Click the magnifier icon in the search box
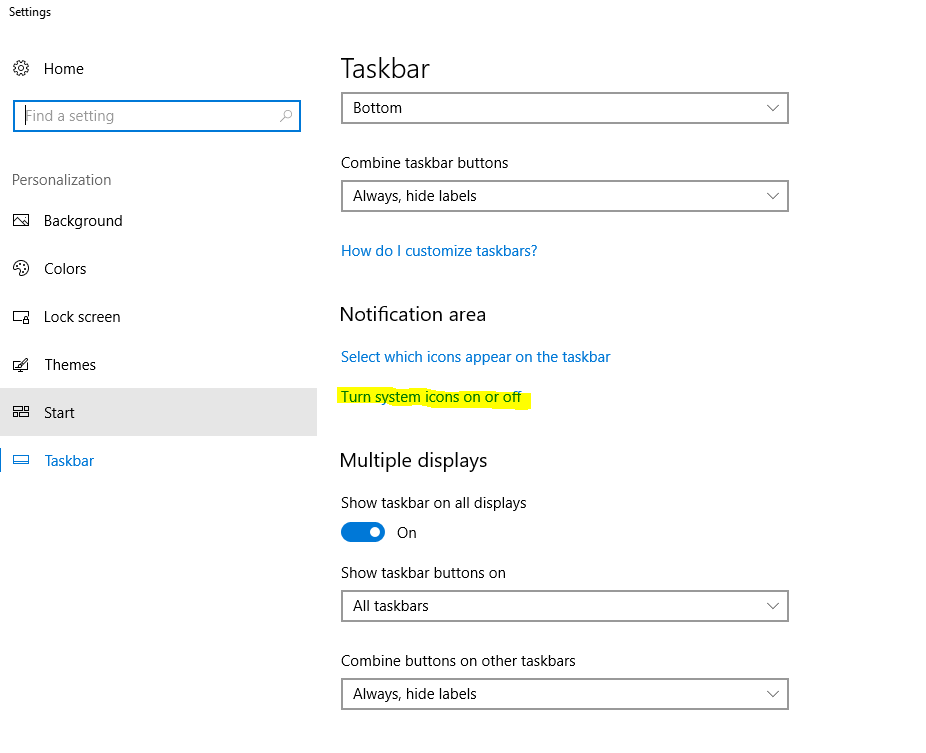Viewport: 926px width, 753px height. click(x=284, y=115)
